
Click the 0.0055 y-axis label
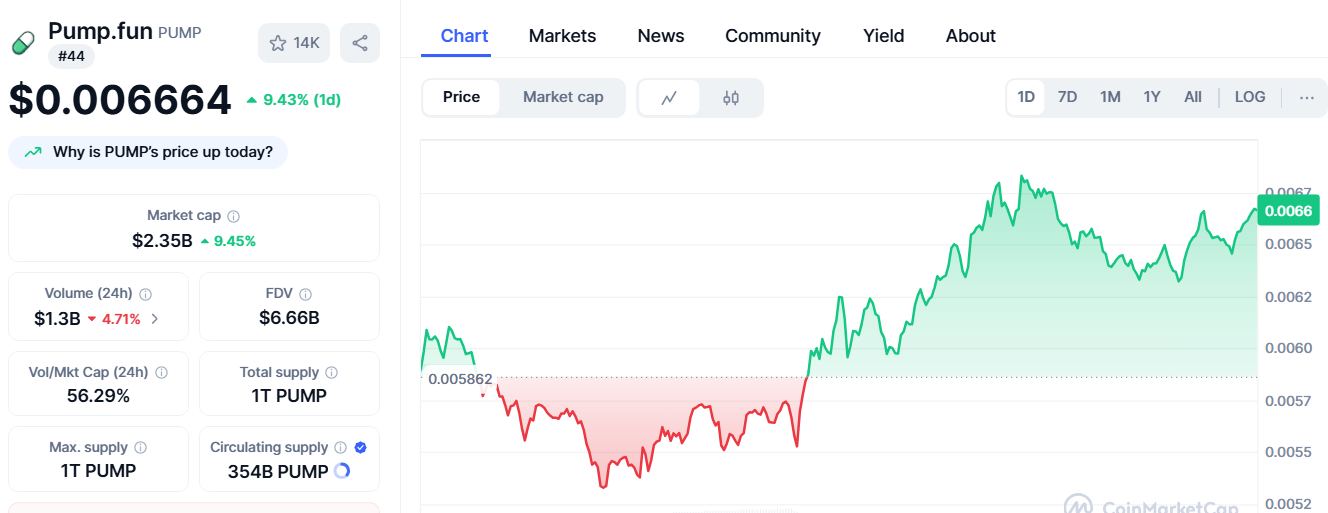[1289, 452]
